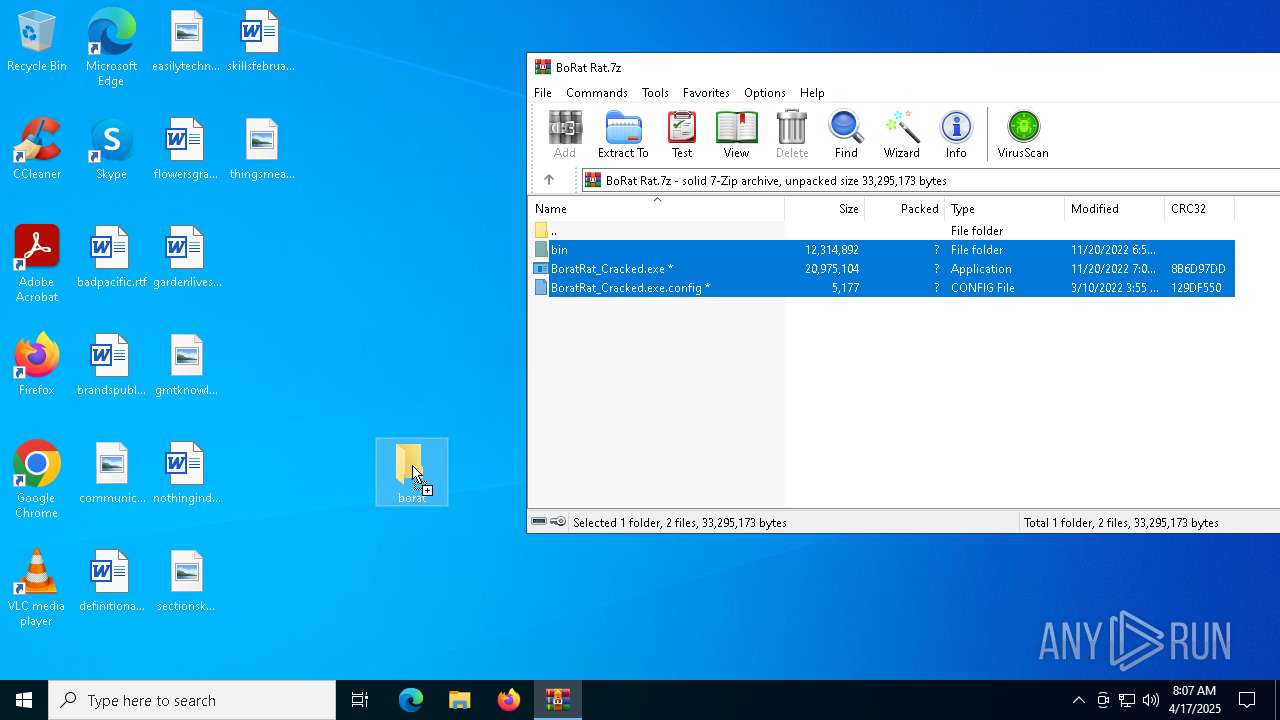Select the flowersgra... desktop document

(x=185, y=150)
